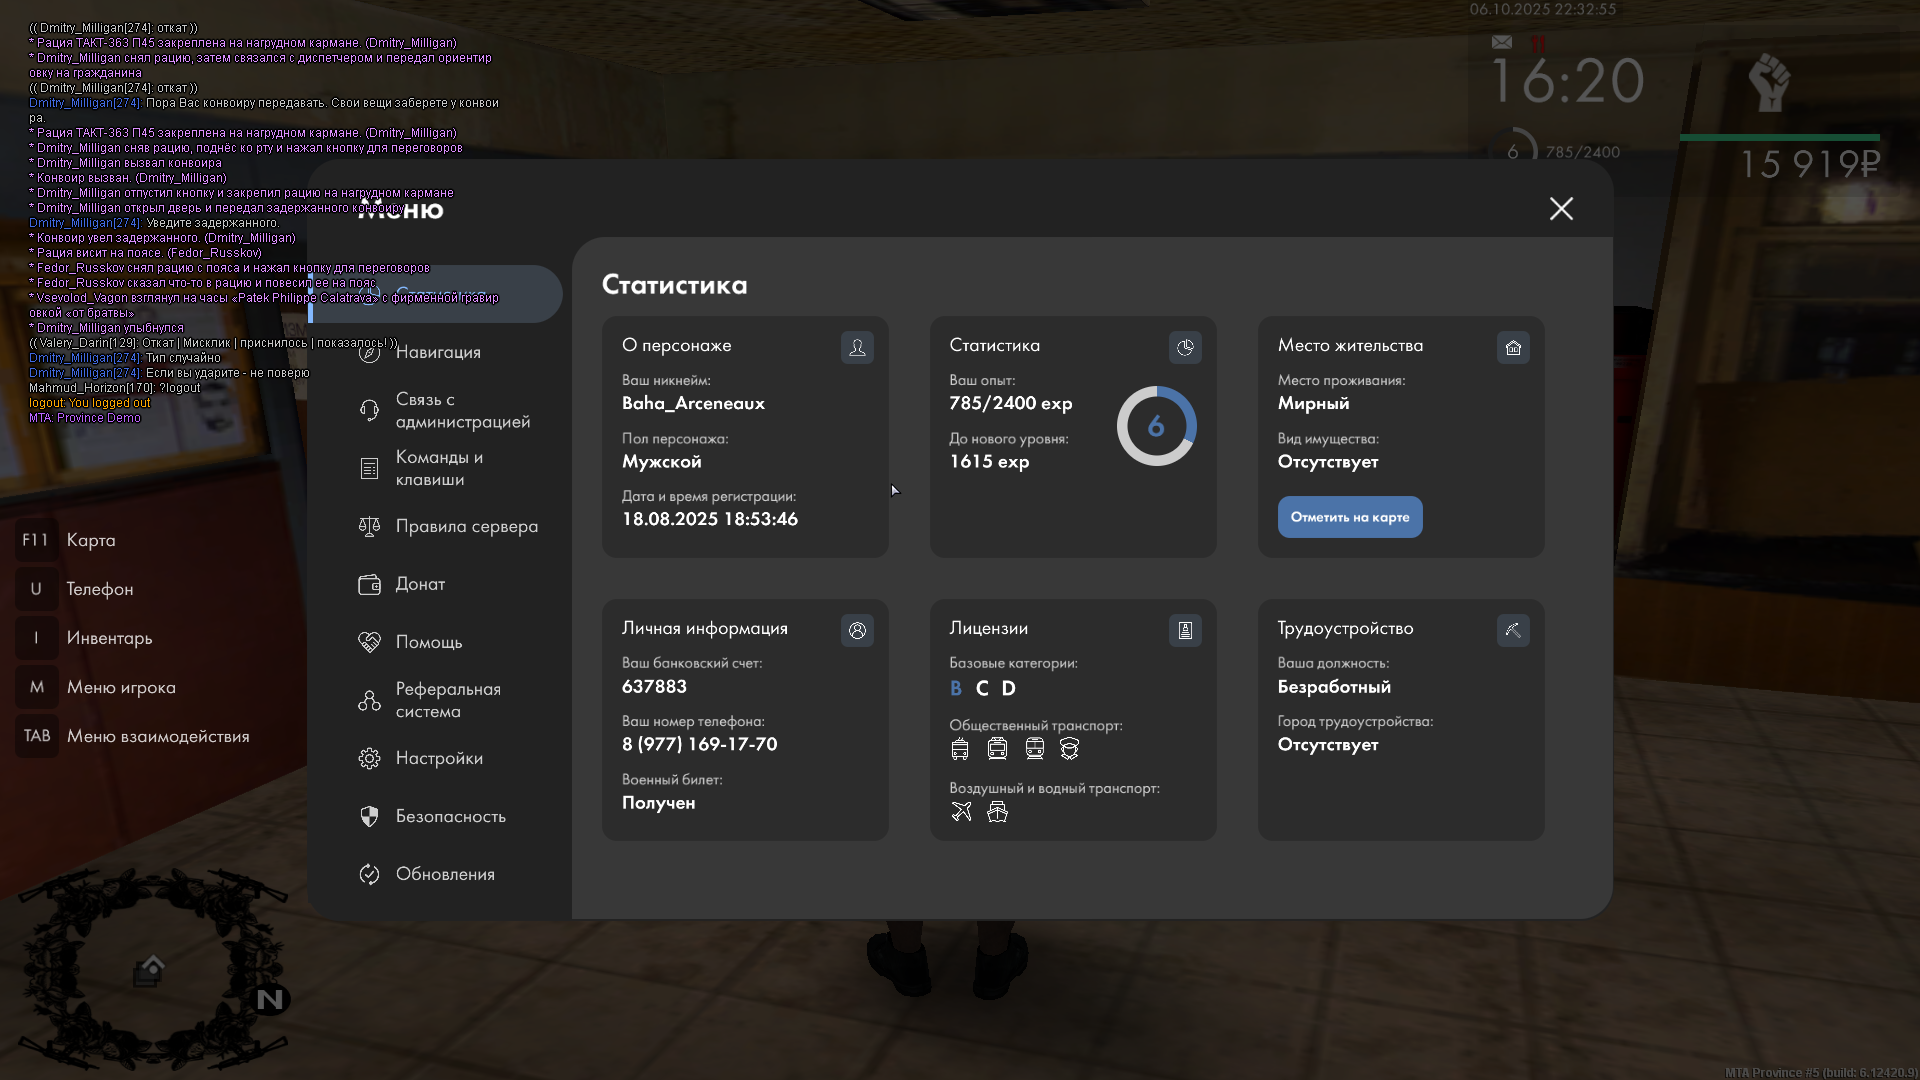Open the Безопасность sidebar item
Screen dimensions: 1920x1080
(450, 816)
